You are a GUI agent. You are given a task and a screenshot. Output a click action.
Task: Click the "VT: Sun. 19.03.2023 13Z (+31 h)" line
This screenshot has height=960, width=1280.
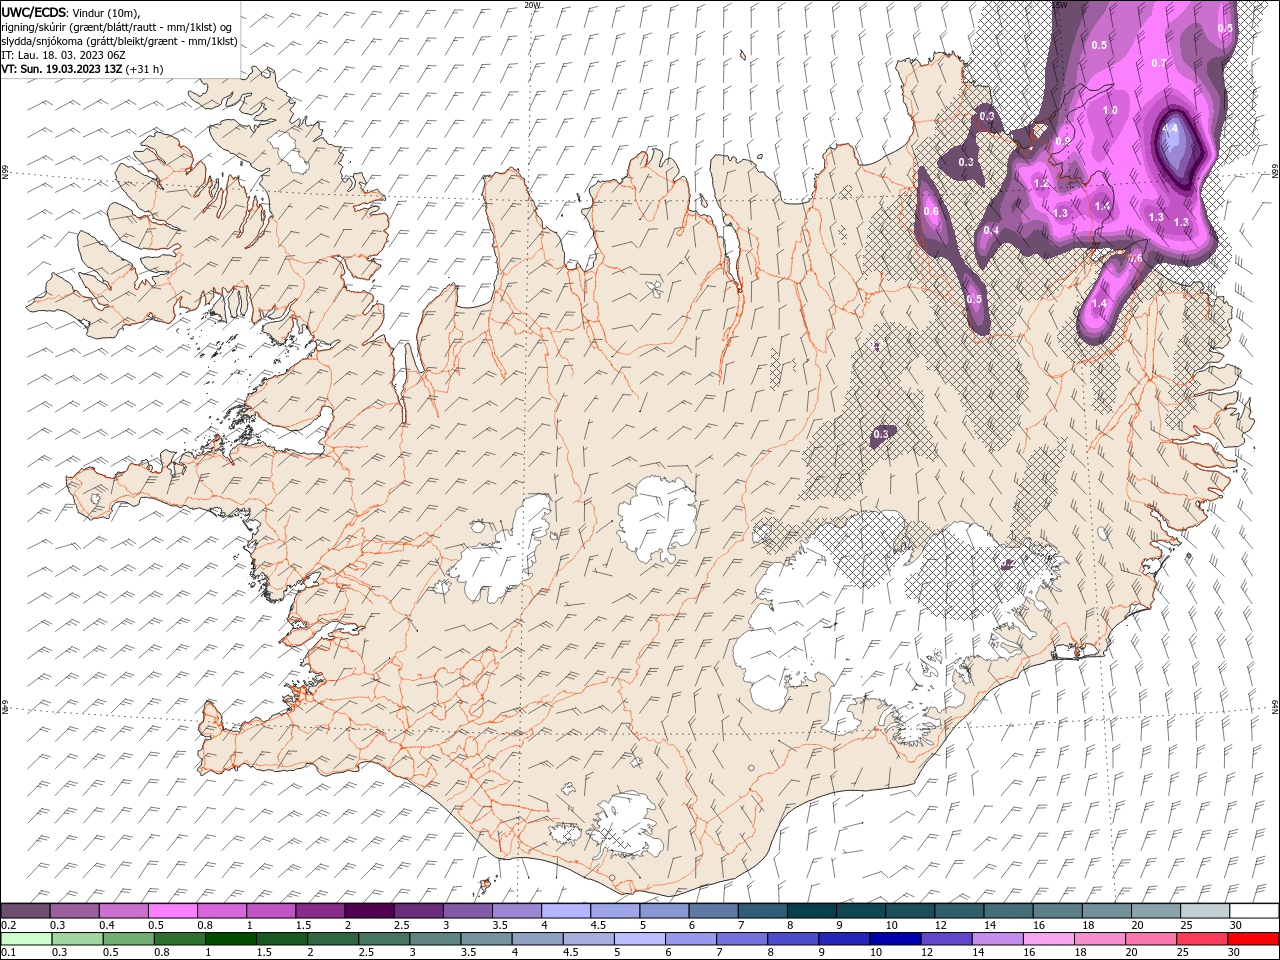82,69
